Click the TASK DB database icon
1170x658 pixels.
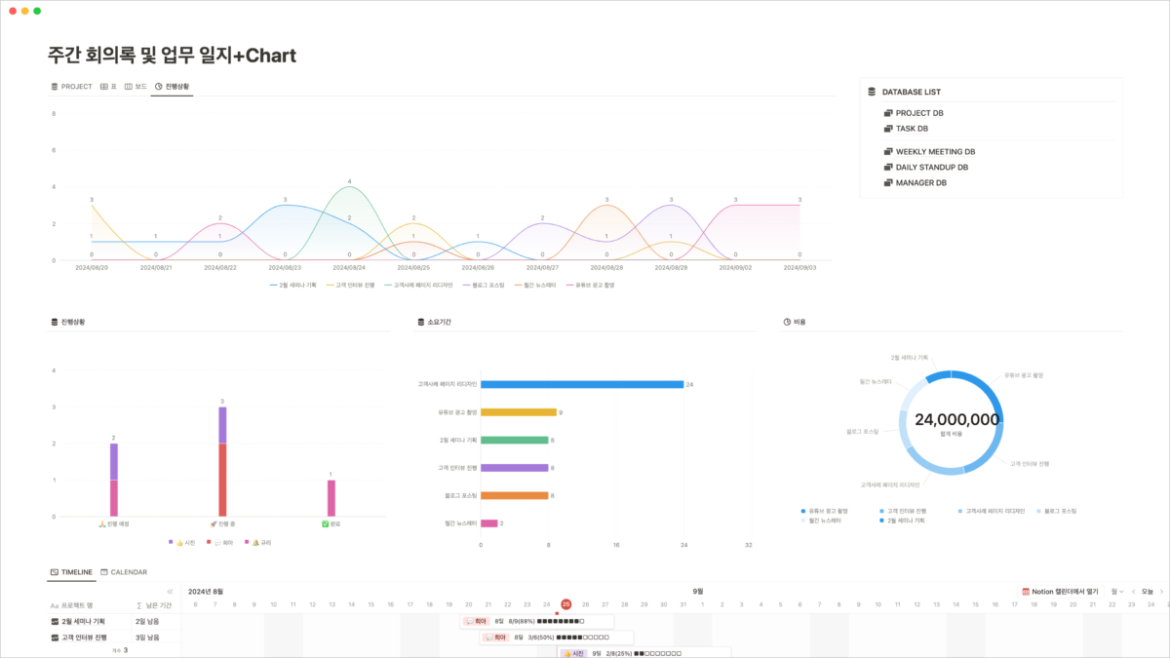click(x=888, y=129)
